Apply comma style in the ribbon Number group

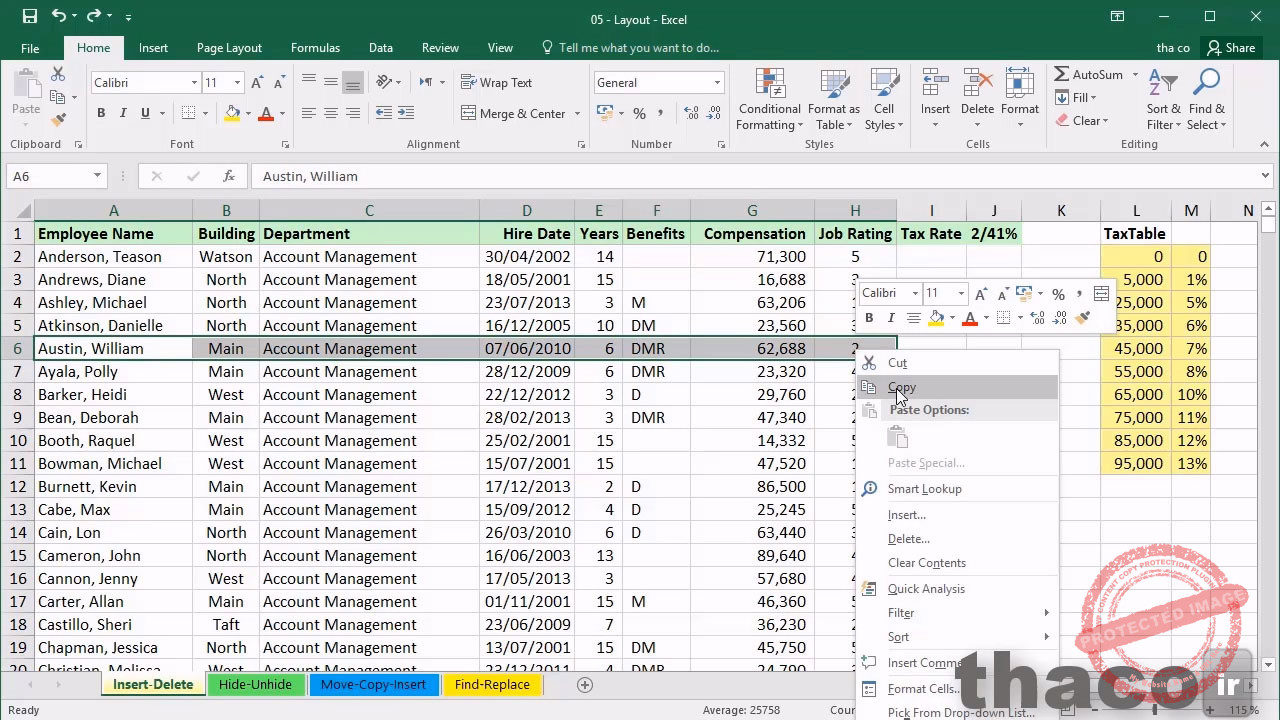click(660, 114)
